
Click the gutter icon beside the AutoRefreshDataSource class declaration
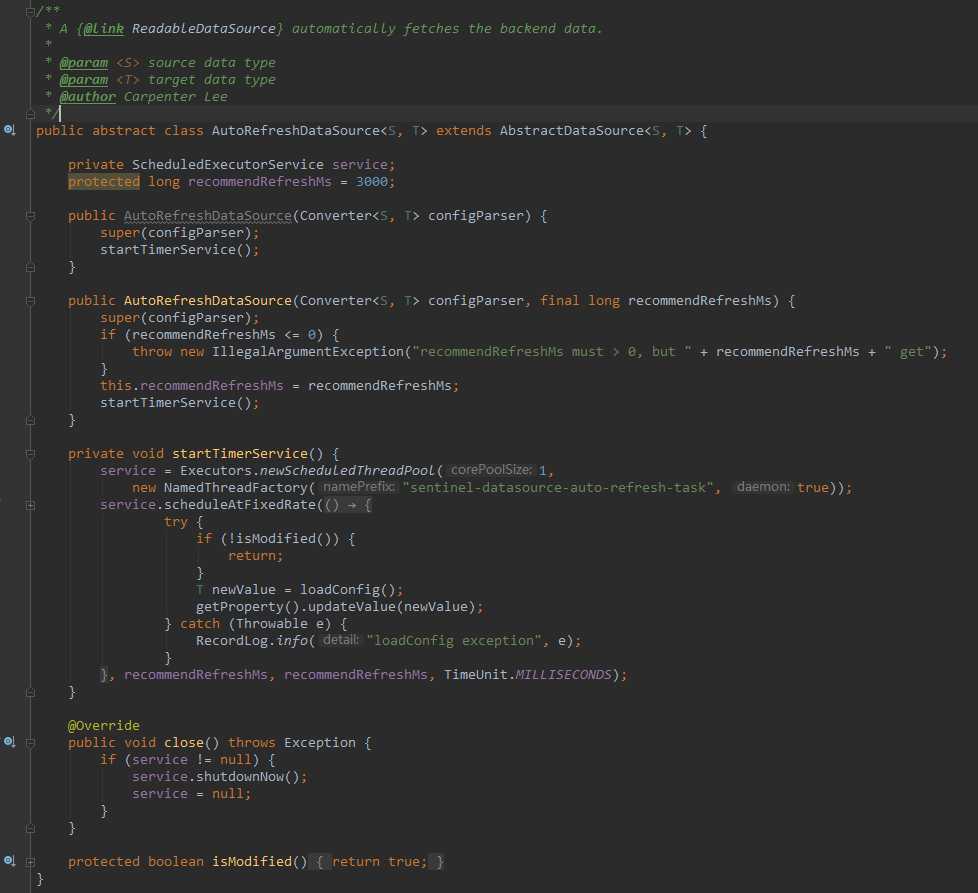click(9, 130)
